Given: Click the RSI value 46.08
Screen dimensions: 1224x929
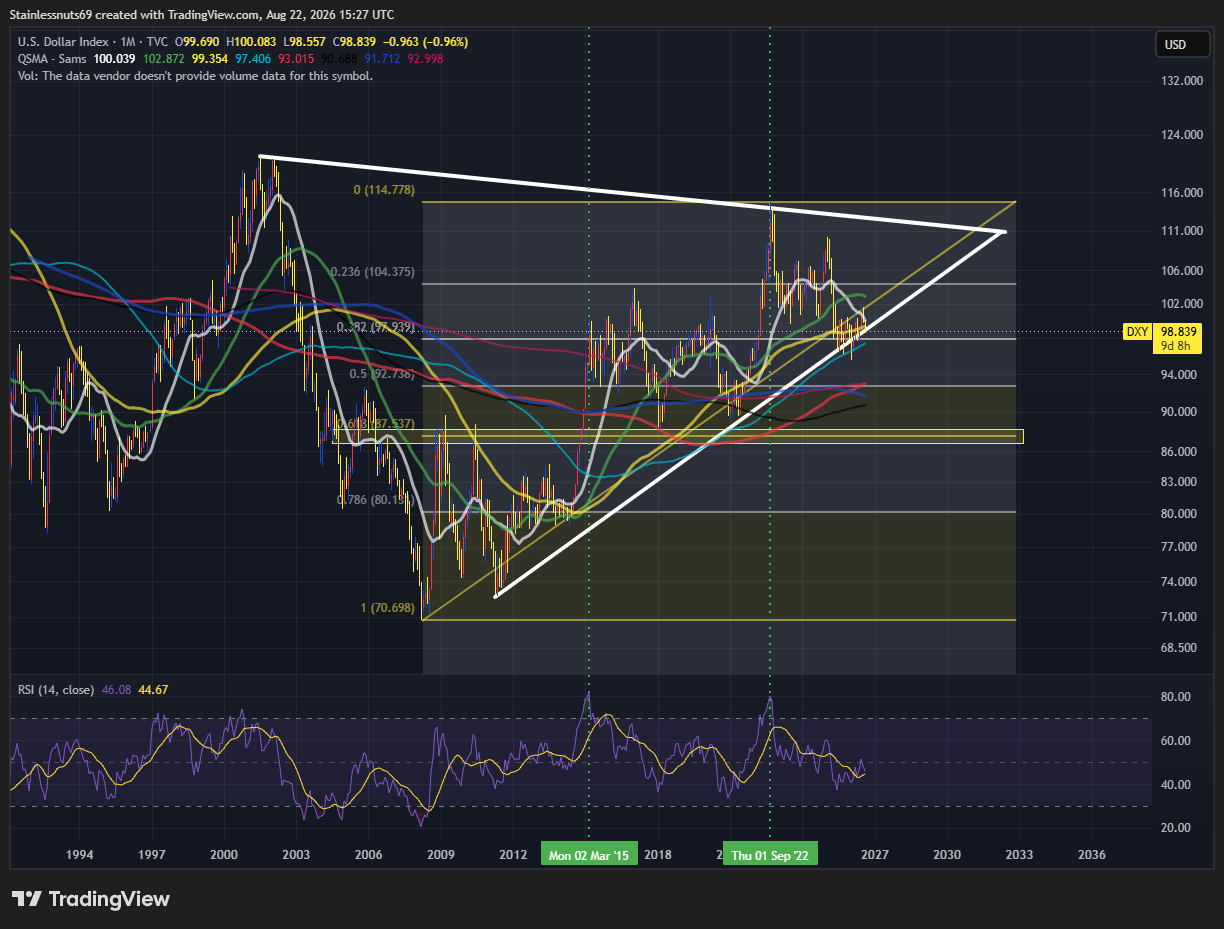Looking at the screenshot, I should point(116,689).
